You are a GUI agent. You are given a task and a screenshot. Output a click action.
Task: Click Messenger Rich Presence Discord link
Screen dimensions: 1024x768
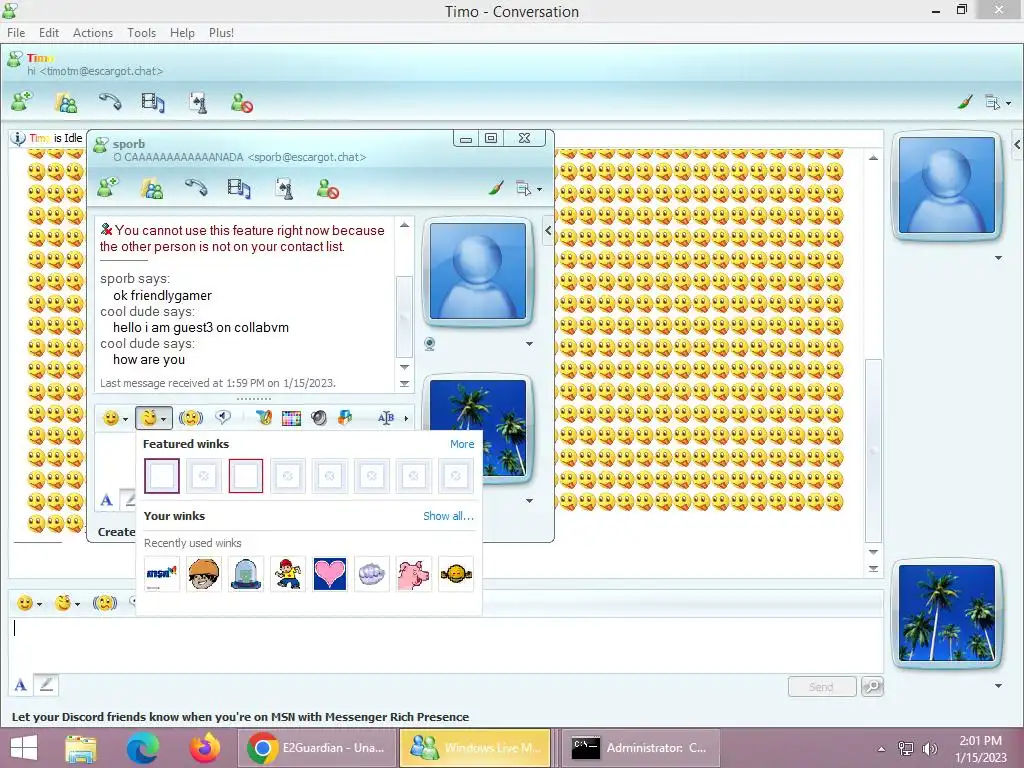(x=240, y=717)
